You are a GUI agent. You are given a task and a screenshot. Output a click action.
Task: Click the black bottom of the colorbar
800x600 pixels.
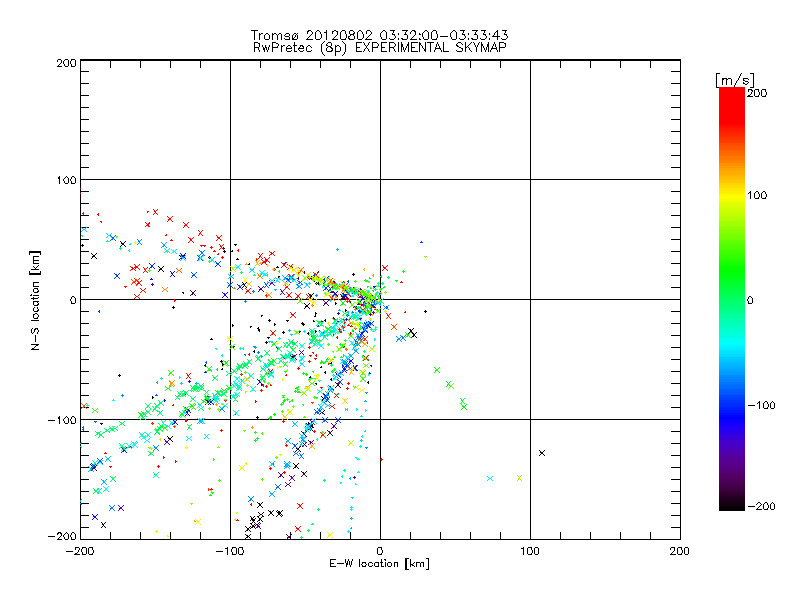coord(732,503)
